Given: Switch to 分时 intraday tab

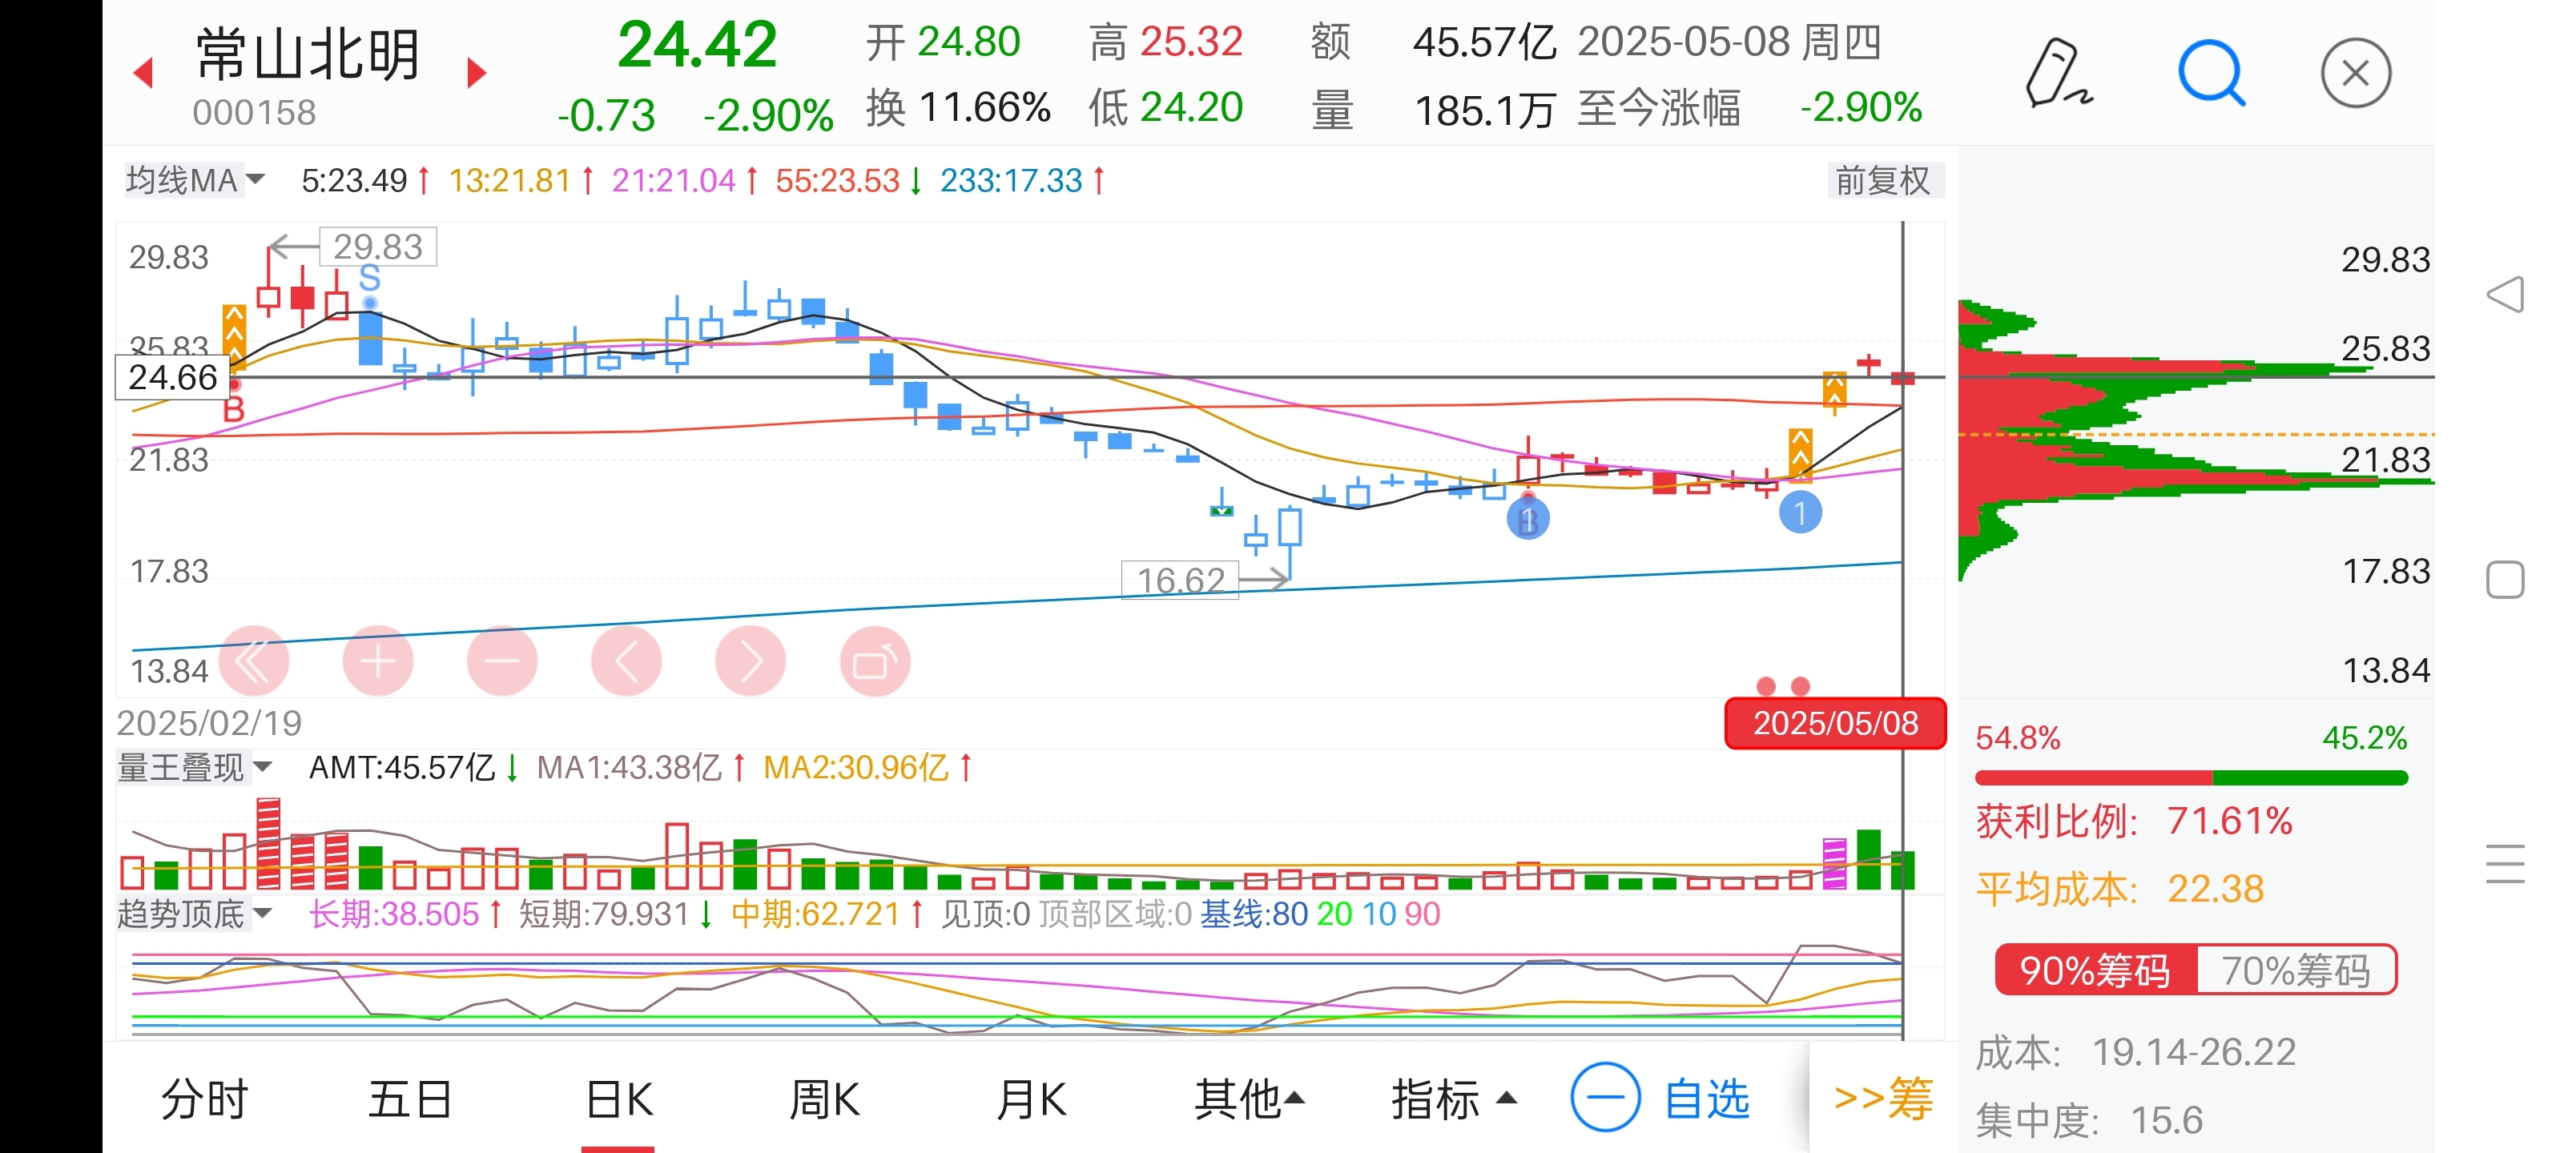Looking at the screenshot, I should pos(205,1099).
